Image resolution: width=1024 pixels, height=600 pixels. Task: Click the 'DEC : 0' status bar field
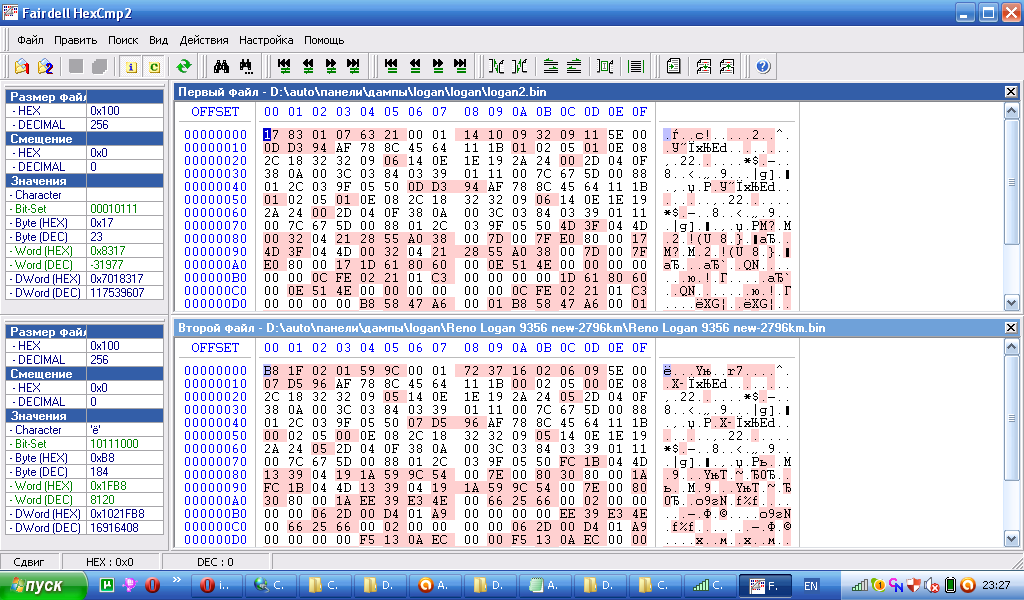(x=215, y=561)
